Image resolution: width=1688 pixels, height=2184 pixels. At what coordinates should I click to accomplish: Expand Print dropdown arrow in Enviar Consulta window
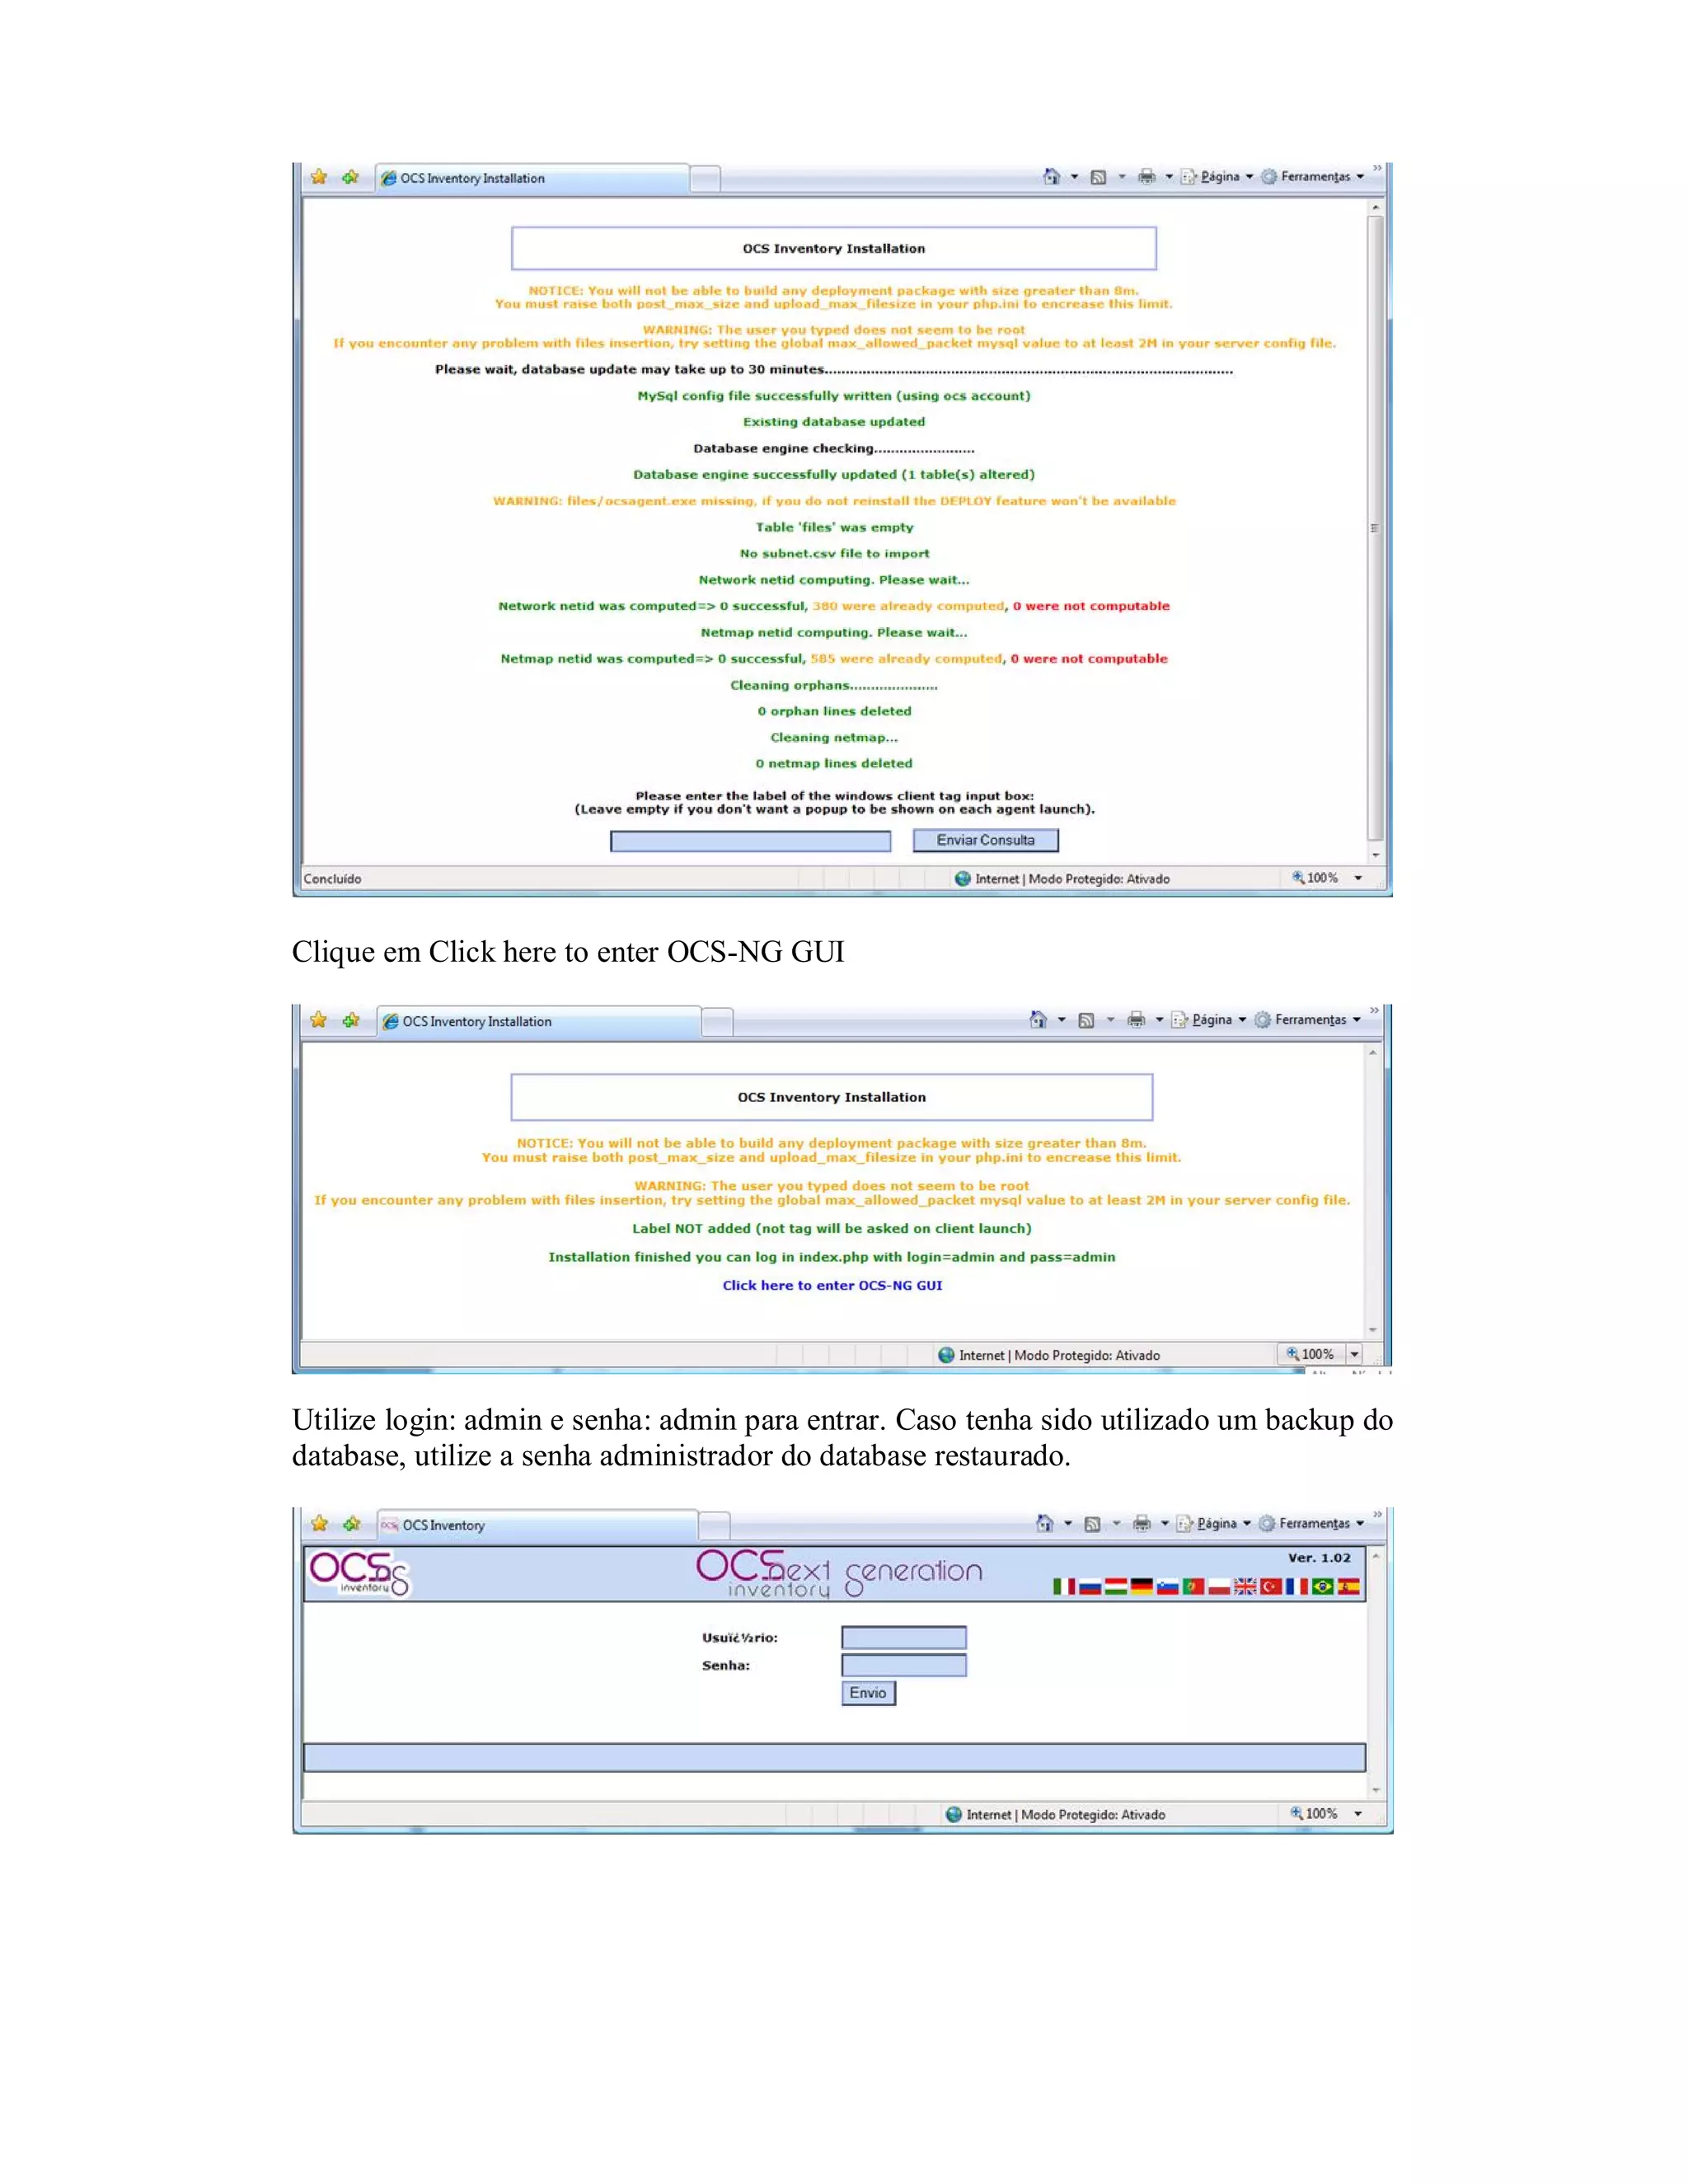click(x=1169, y=177)
